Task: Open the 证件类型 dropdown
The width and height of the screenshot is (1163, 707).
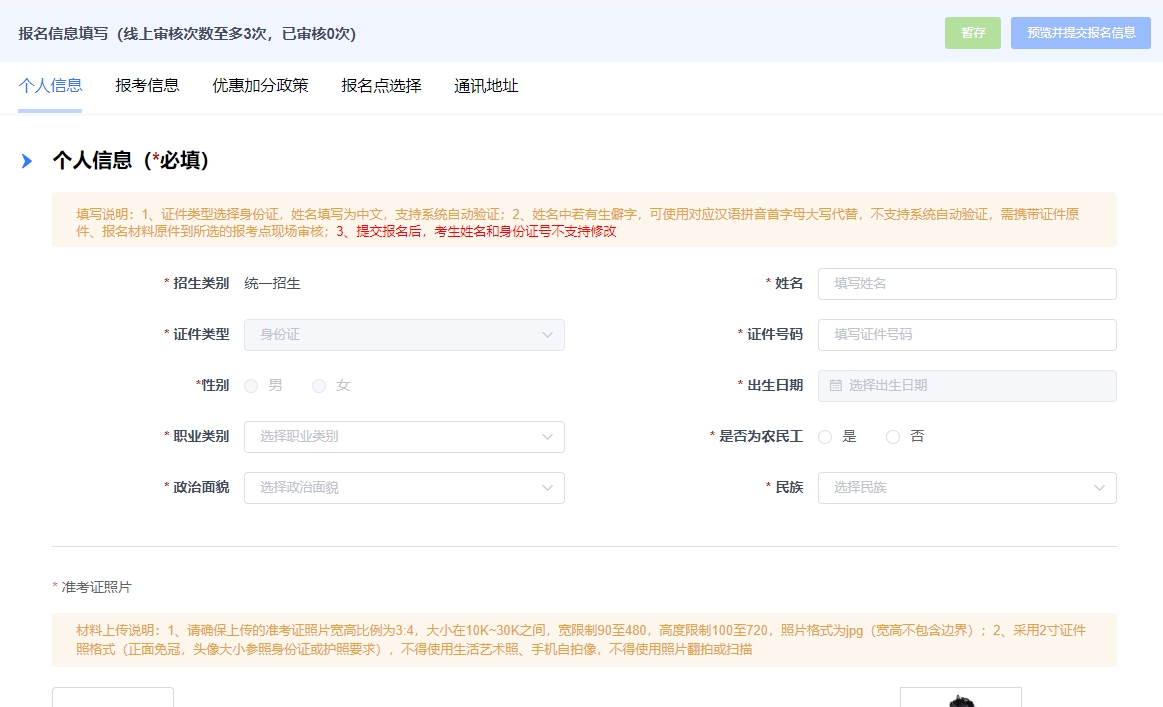Action: tap(404, 335)
